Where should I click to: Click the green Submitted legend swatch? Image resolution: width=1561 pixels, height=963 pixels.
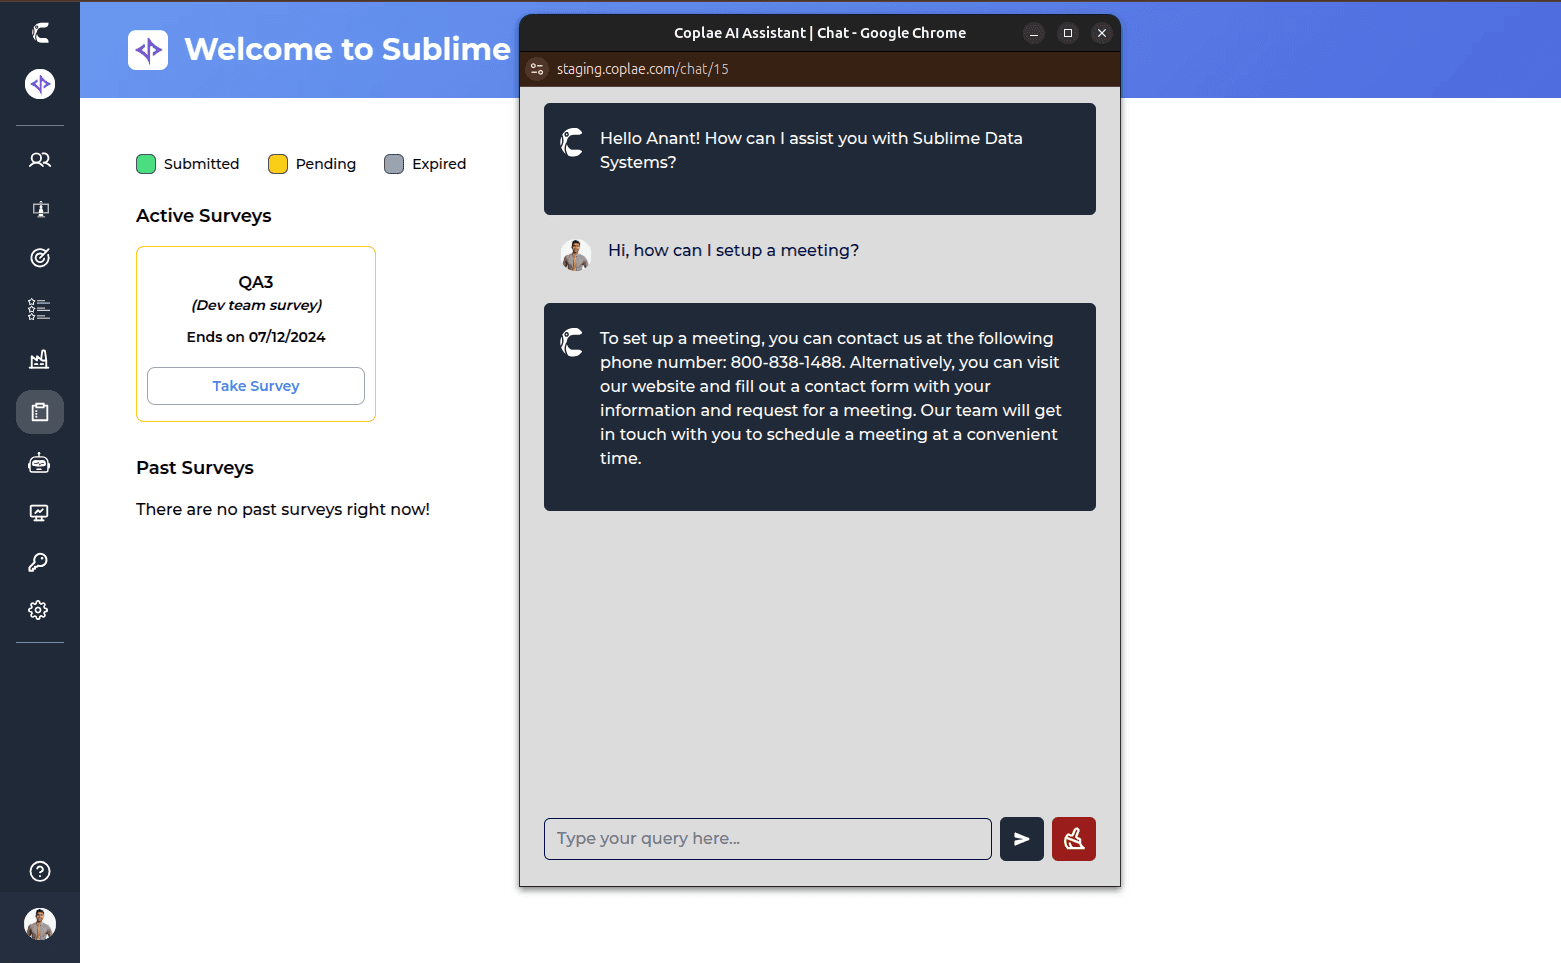click(x=146, y=164)
